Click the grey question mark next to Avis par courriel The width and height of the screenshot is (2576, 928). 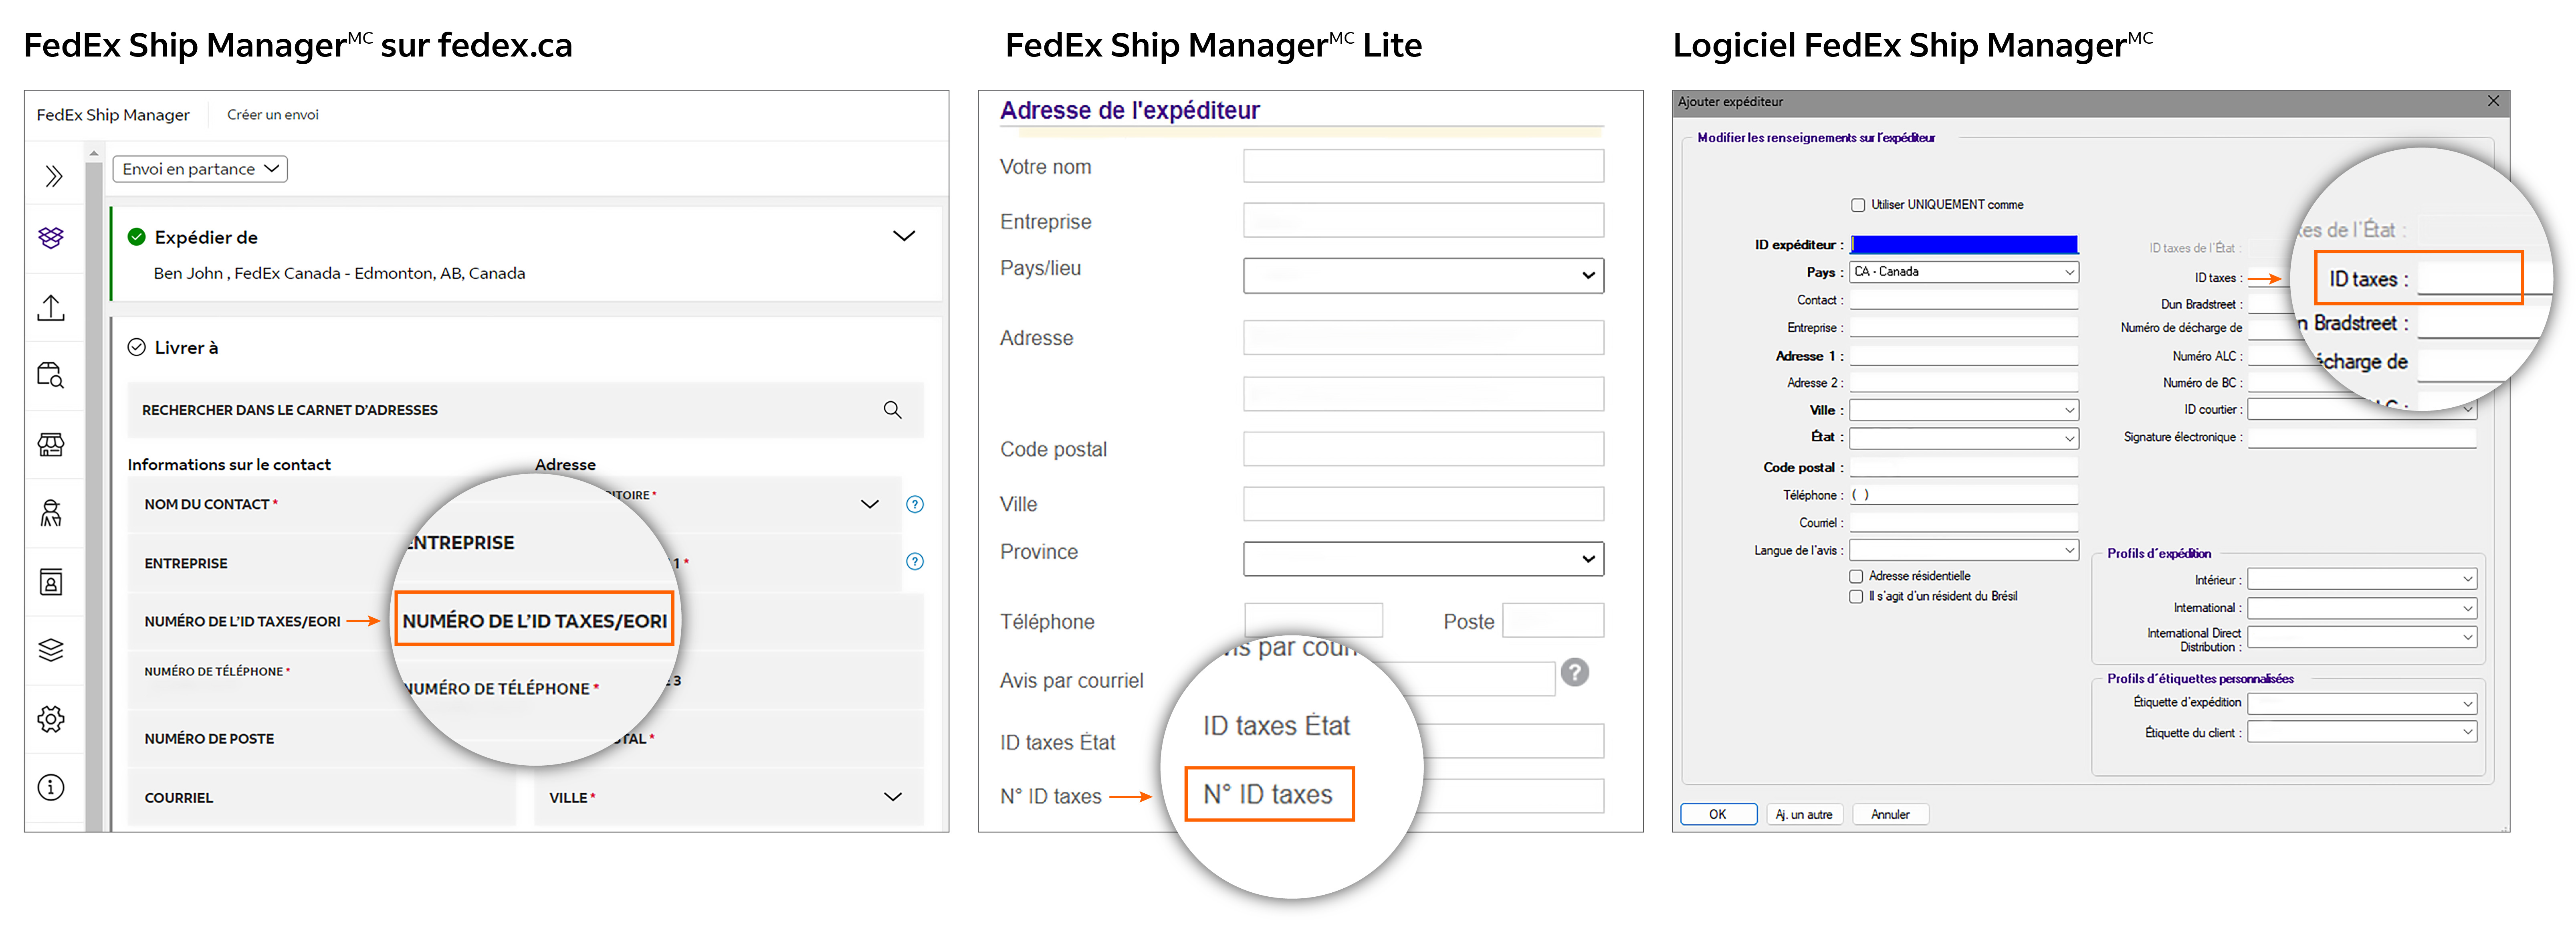click(1575, 672)
